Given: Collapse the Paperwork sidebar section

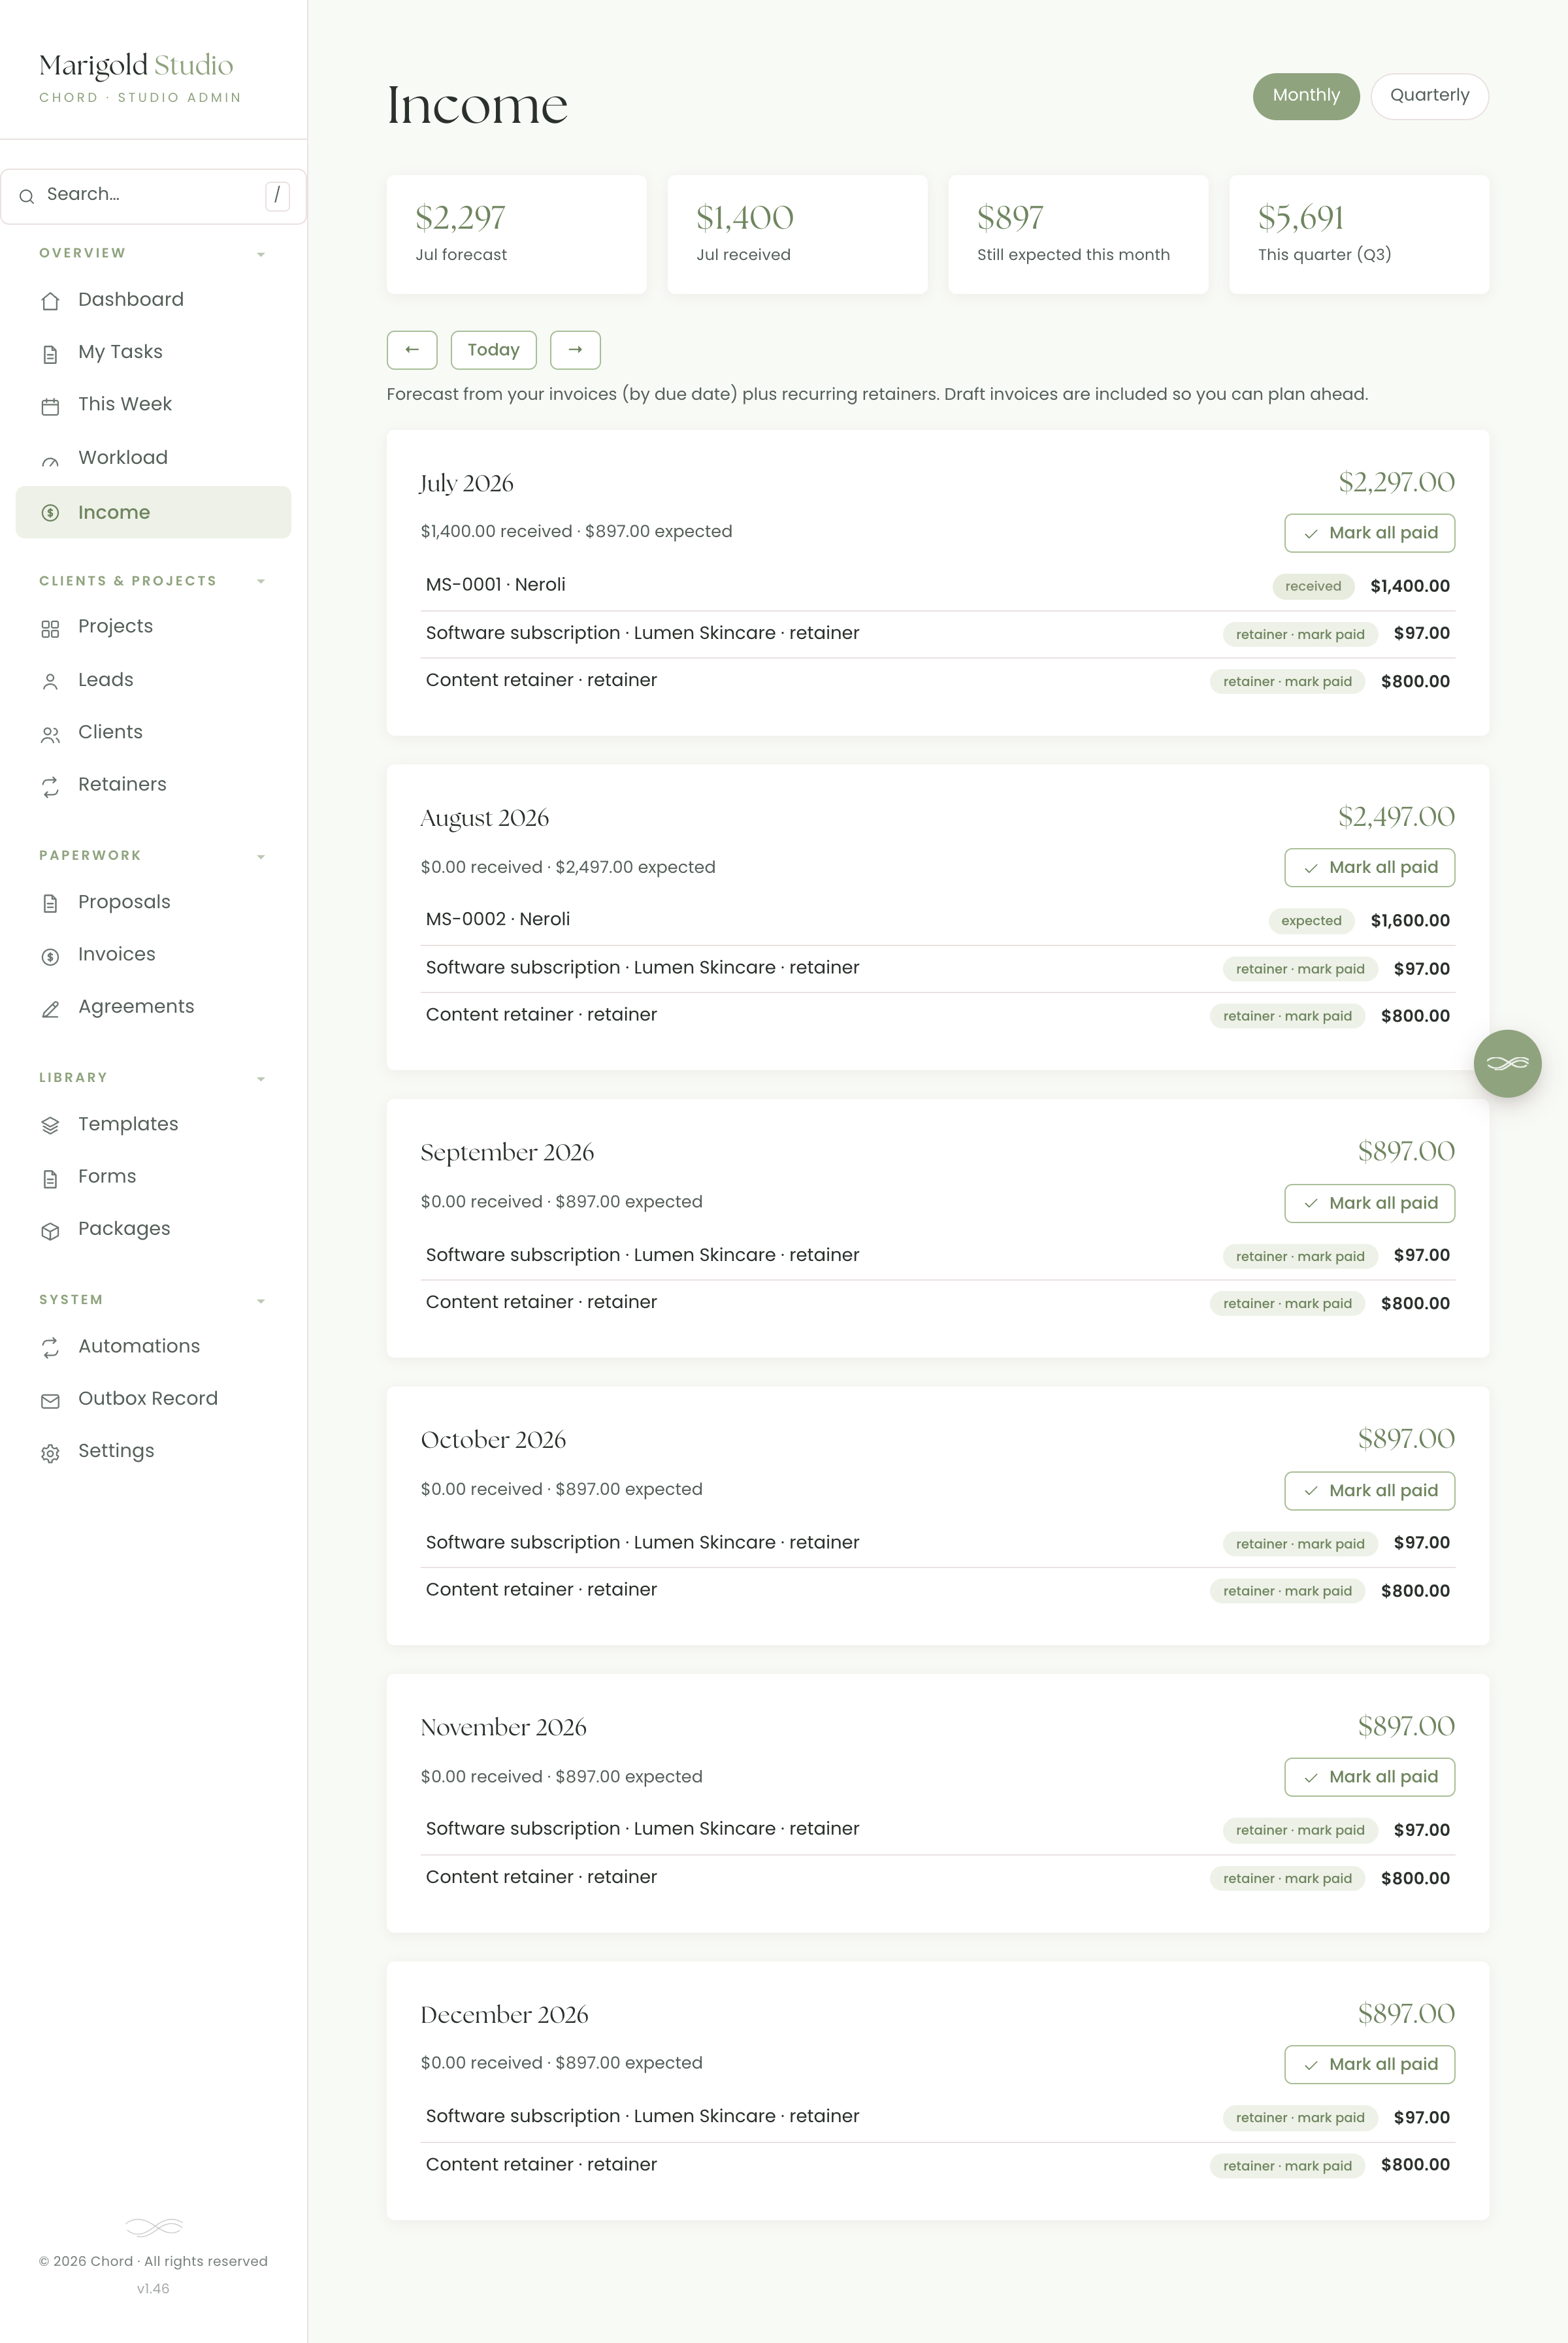Looking at the screenshot, I should (x=261, y=857).
